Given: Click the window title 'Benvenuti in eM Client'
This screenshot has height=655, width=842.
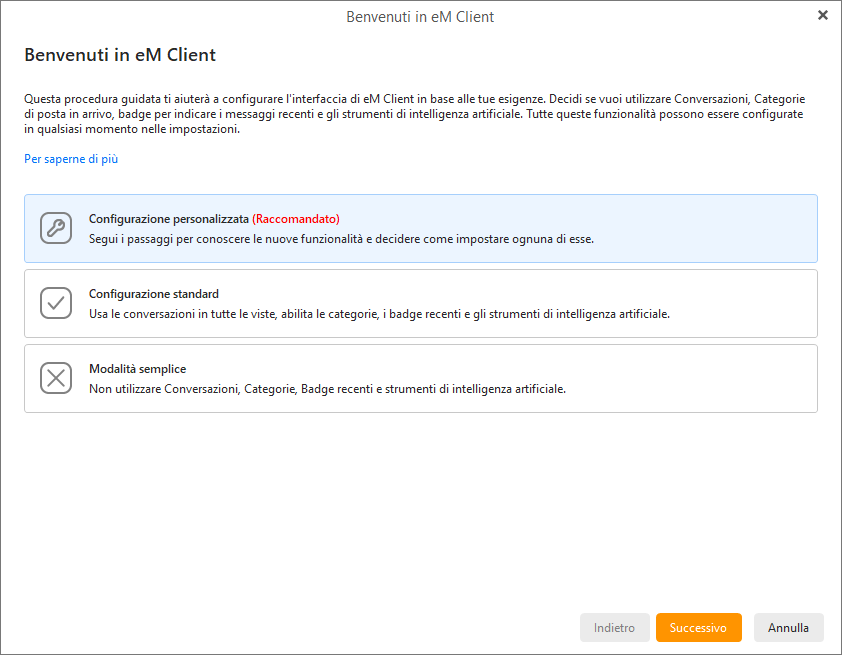Looking at the screenshot, I should click(420, 17).
